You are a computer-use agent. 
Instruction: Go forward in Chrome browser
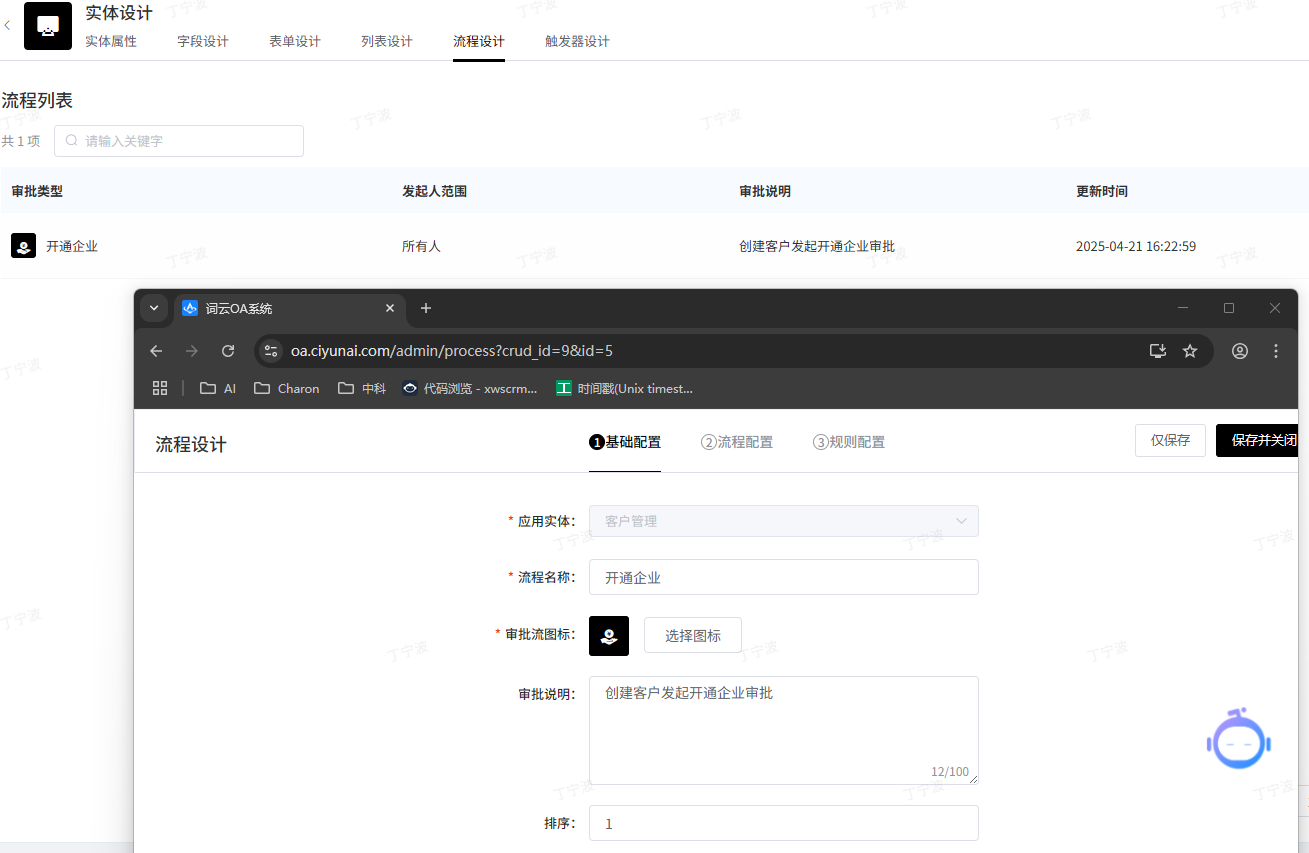coord(192,351)
